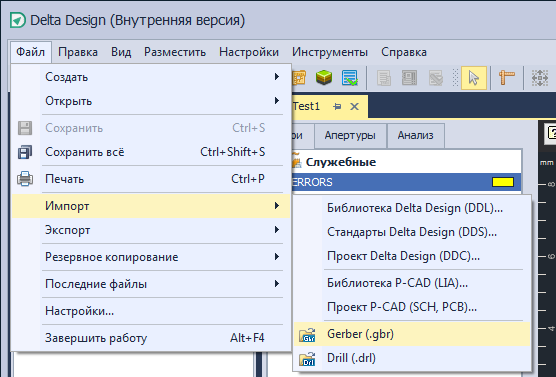Switch to the Апертуры tab
Viewport: 556px width, 377px height.
pos(350,135)
